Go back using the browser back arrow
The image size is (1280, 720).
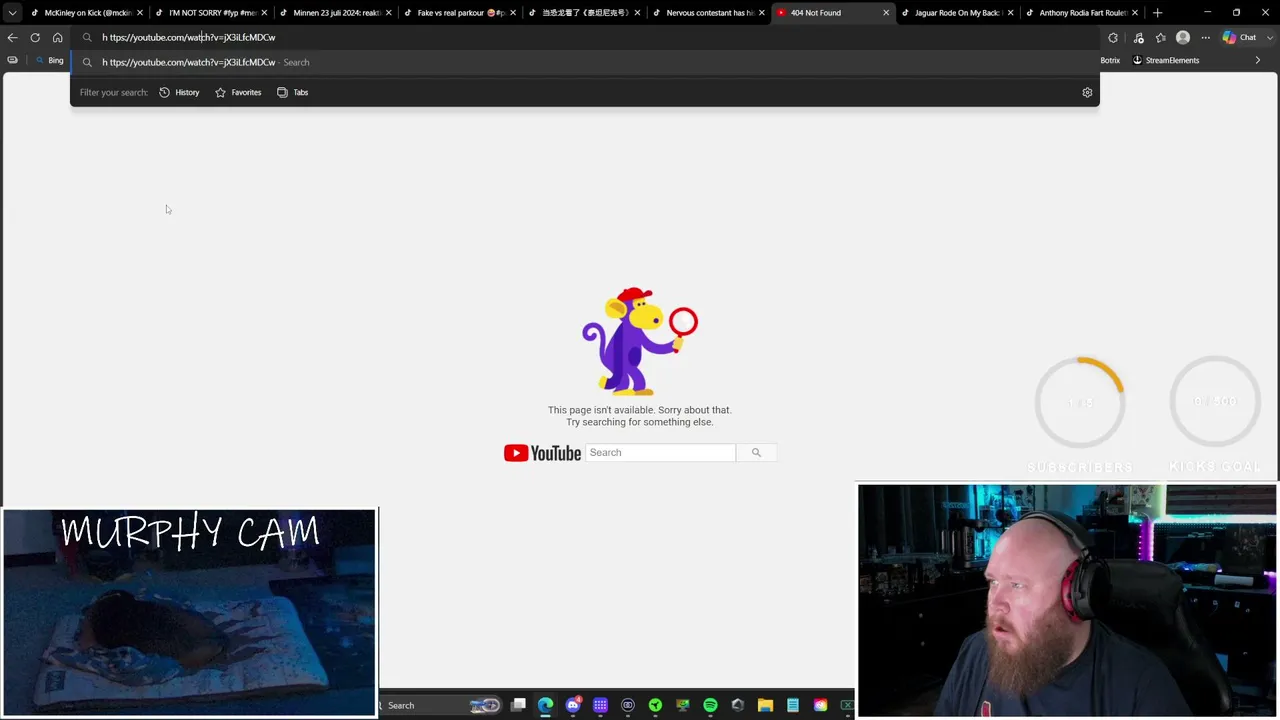pyautogui.click(x=12, y=37)
